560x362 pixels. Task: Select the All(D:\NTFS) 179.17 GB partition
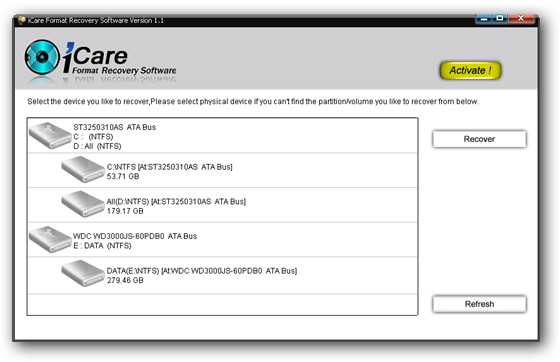[x=222, y=205]
